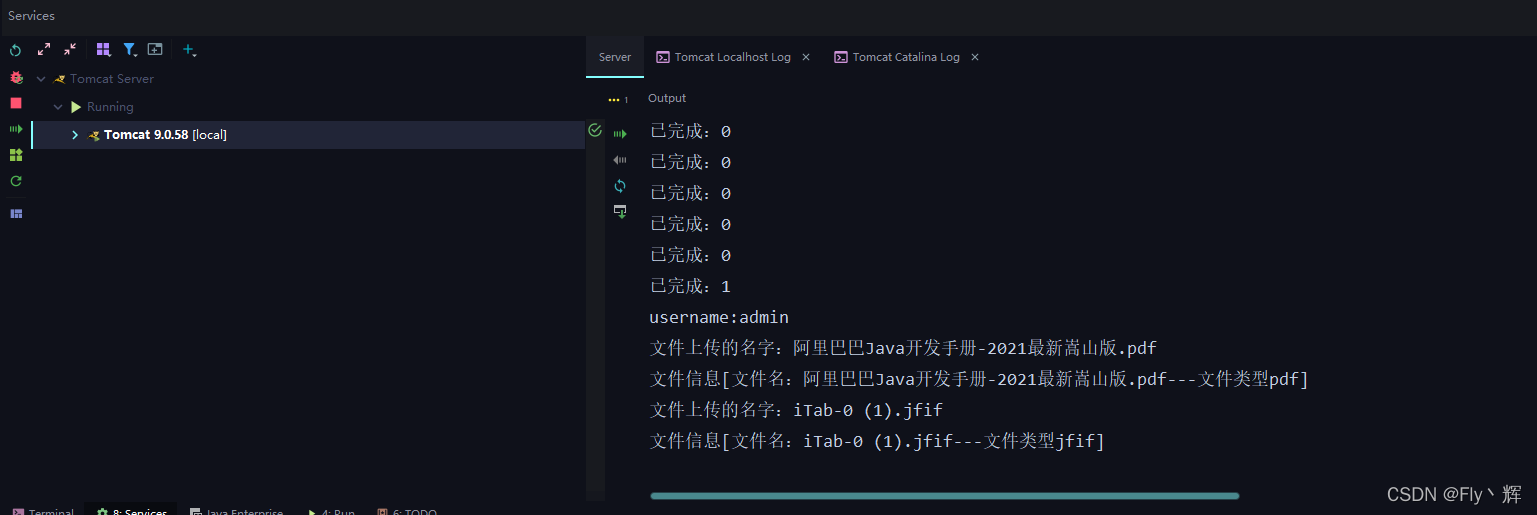Click the Open in New Tab icon

pyautogui.click(x=155, y=49)
